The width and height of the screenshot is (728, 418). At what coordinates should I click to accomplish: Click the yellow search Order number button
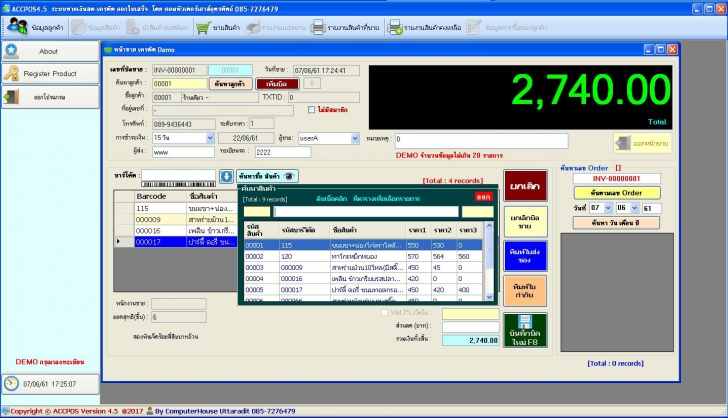(617, 193)
